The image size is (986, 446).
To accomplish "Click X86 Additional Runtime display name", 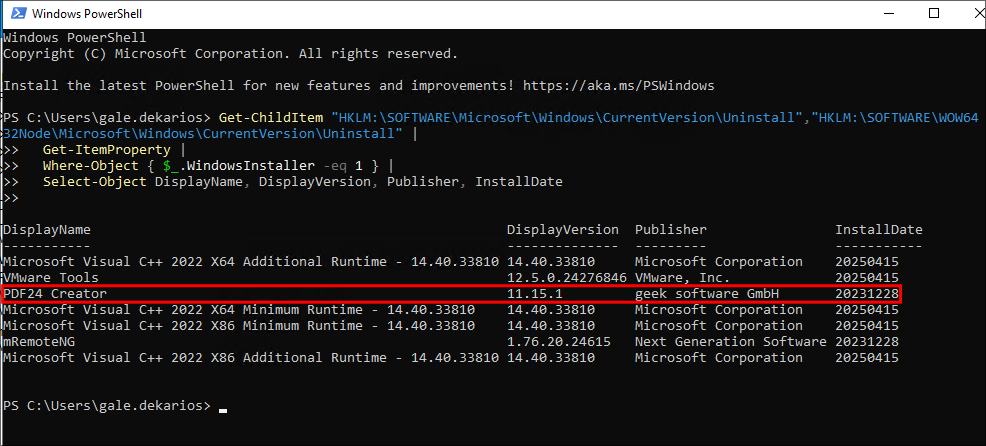I will (251, 358).
